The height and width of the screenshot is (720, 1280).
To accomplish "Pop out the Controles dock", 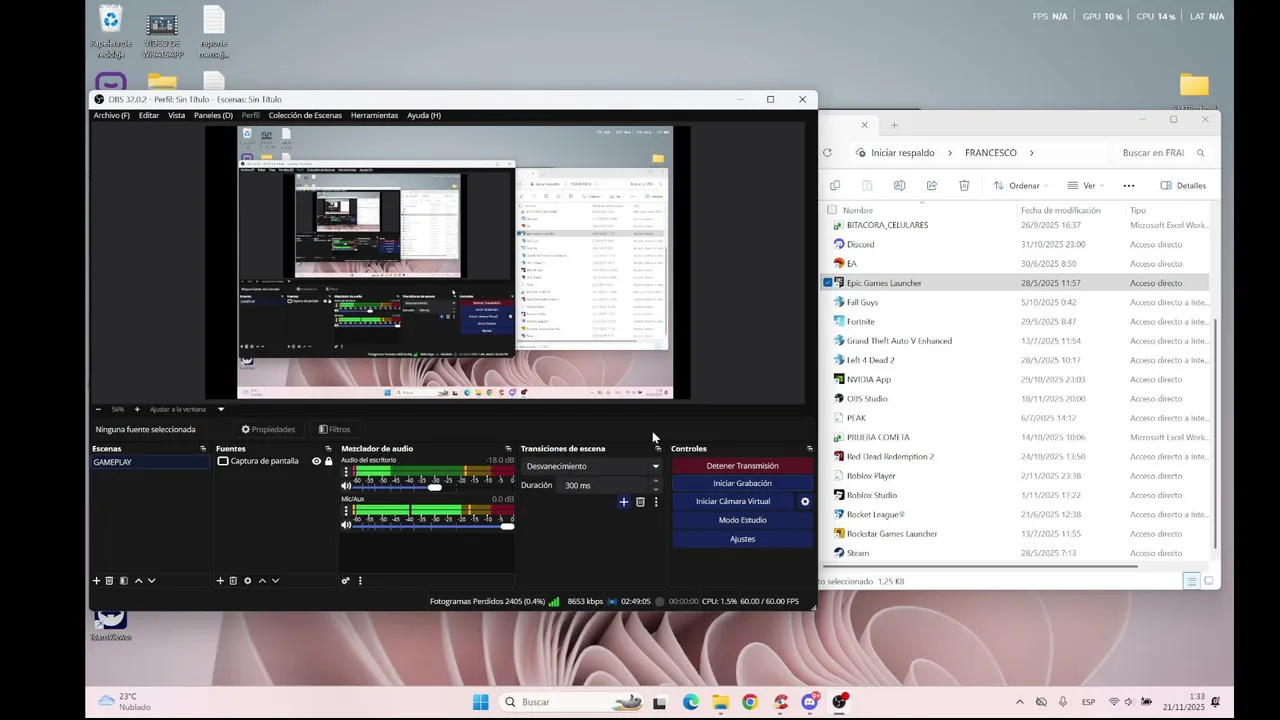I will (809, 449).
